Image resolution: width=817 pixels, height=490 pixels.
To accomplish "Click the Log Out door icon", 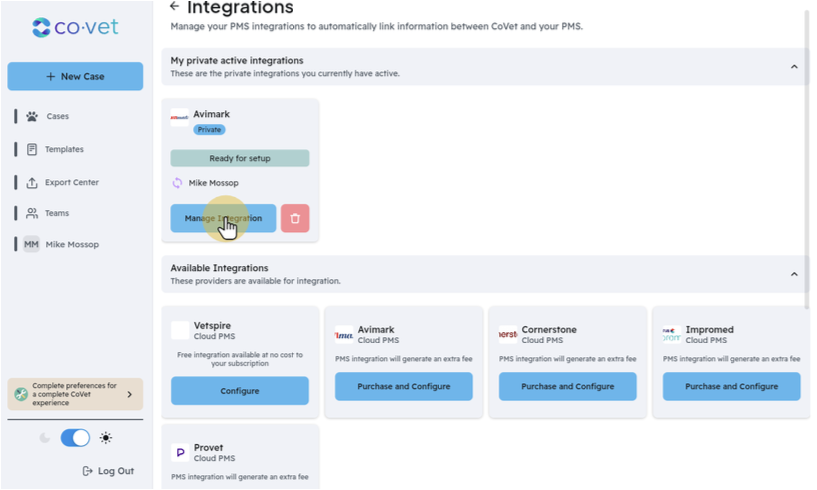I will pos(88,471).
